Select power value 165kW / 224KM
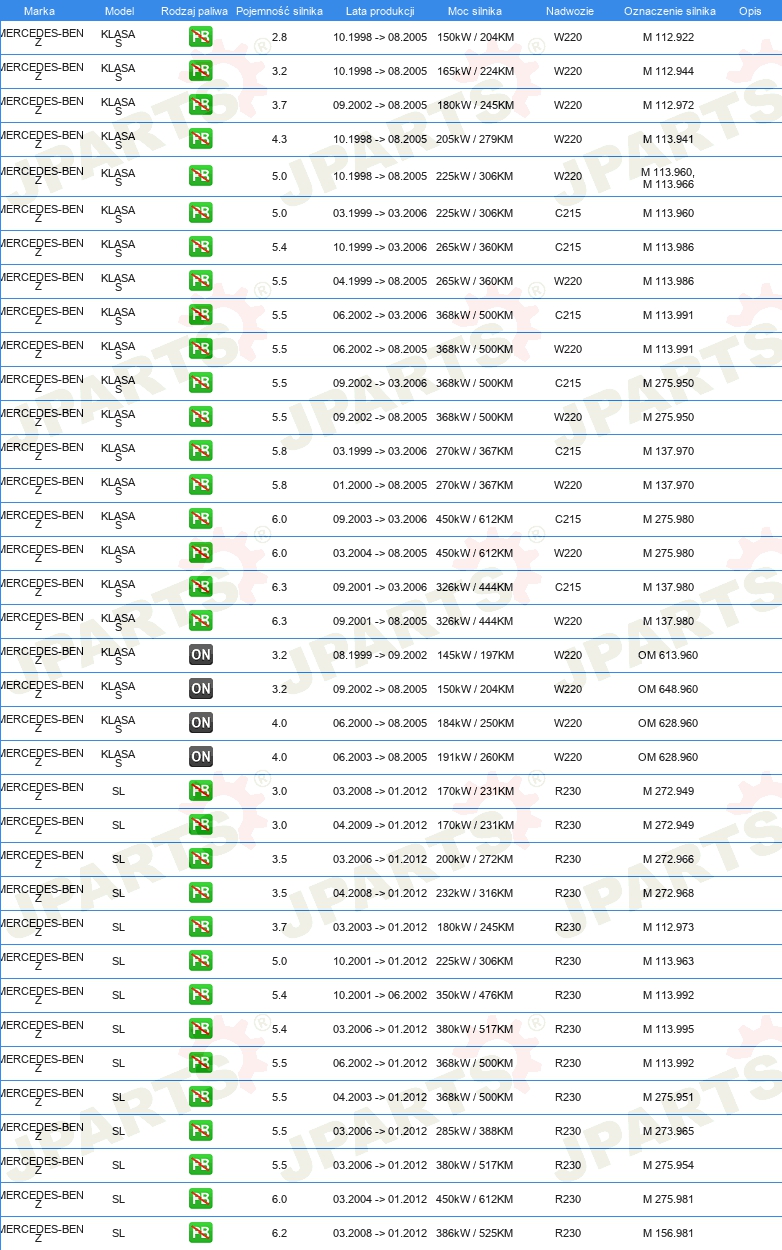The image size is (782, 1250). (475, 72)
